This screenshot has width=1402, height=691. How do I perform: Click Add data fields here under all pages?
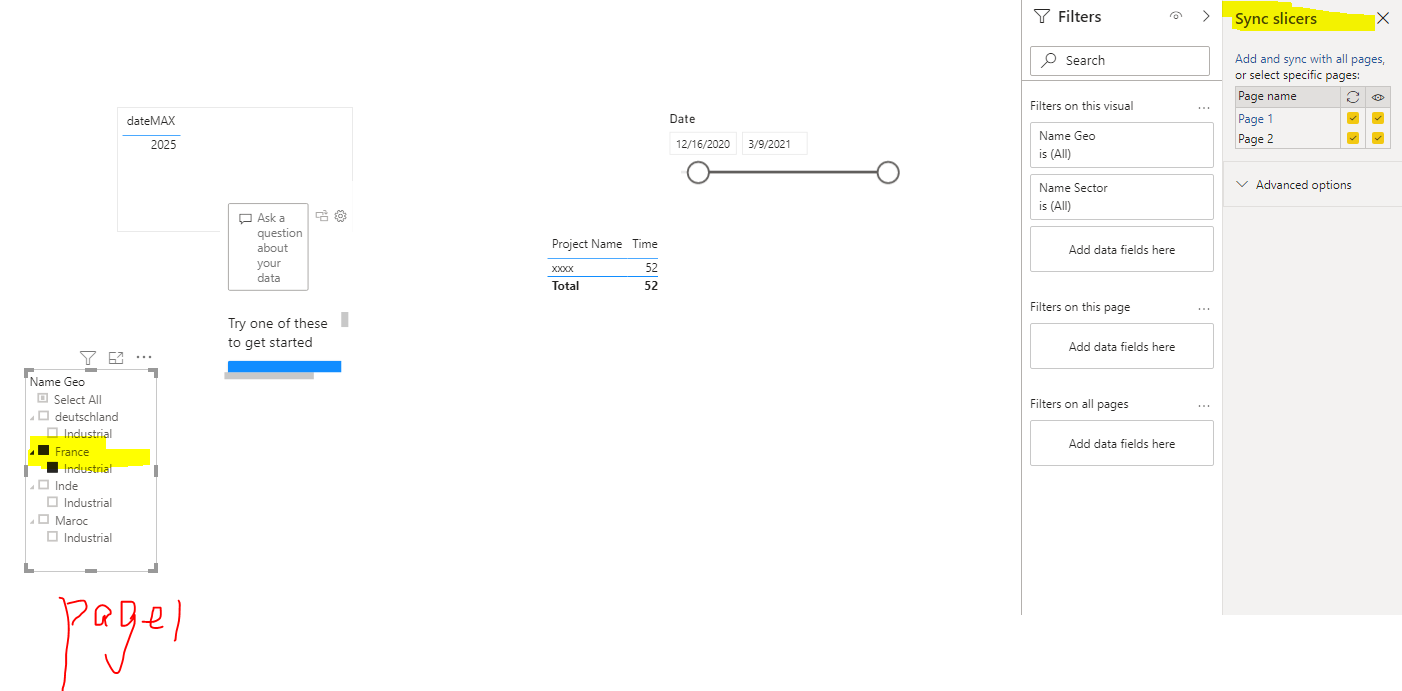coord(1121,444)
